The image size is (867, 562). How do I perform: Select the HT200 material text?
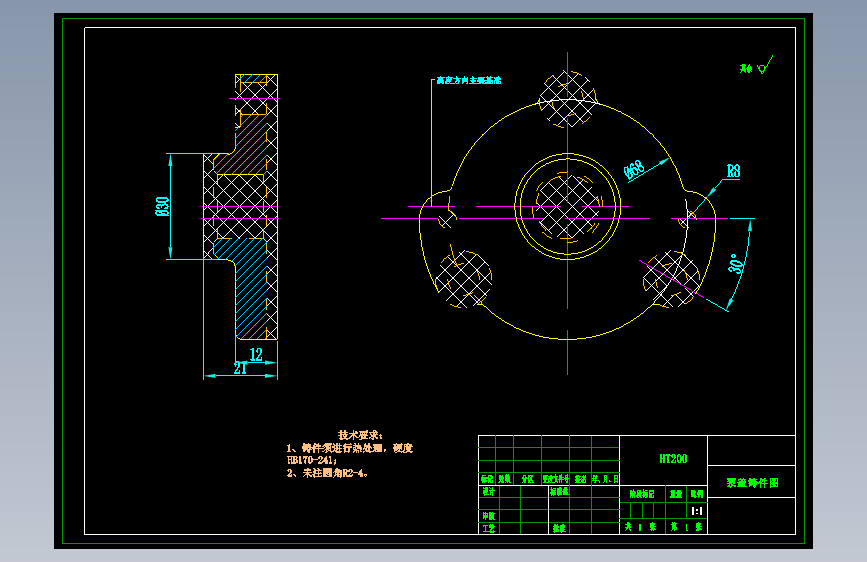(673, 459)
